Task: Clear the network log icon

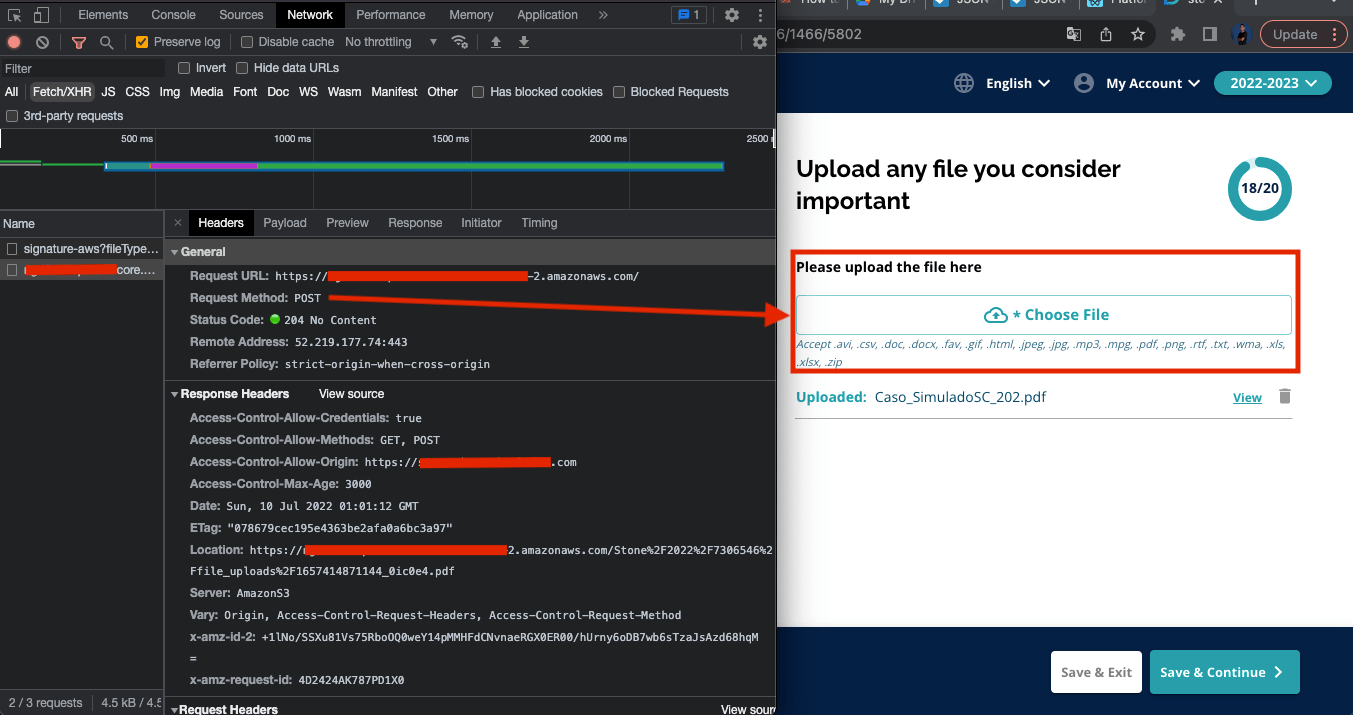Action: click(x=42, y=42)
